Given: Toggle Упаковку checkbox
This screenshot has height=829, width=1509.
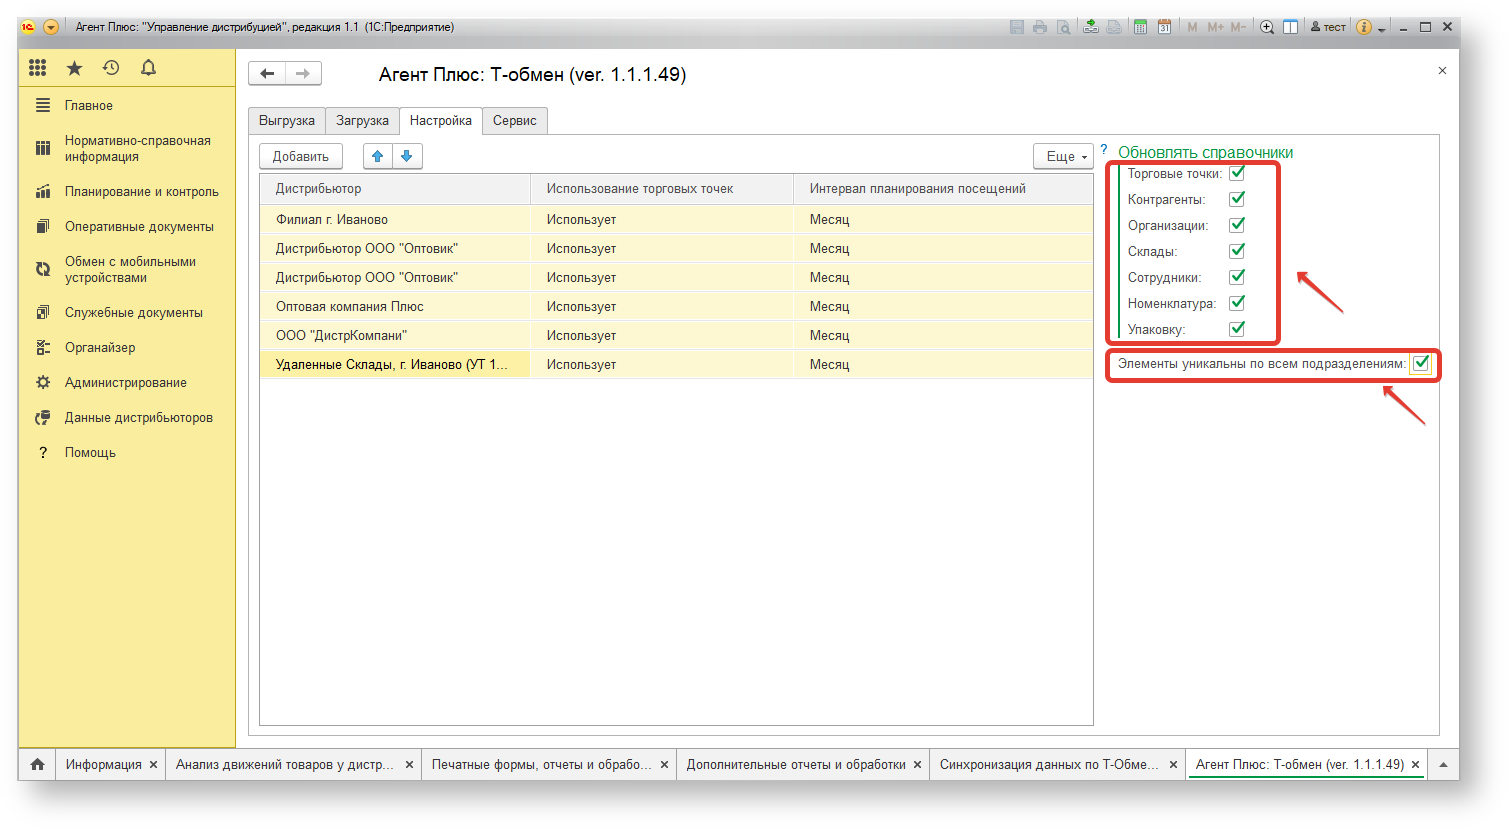Looking at the screenshot, I should pos(1237,328).
